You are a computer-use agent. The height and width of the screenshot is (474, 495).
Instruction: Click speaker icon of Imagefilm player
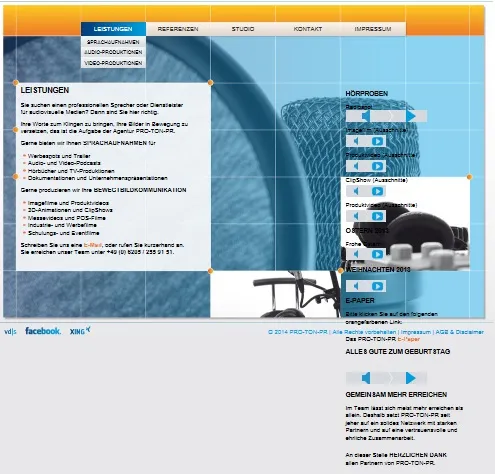[356, 141]
